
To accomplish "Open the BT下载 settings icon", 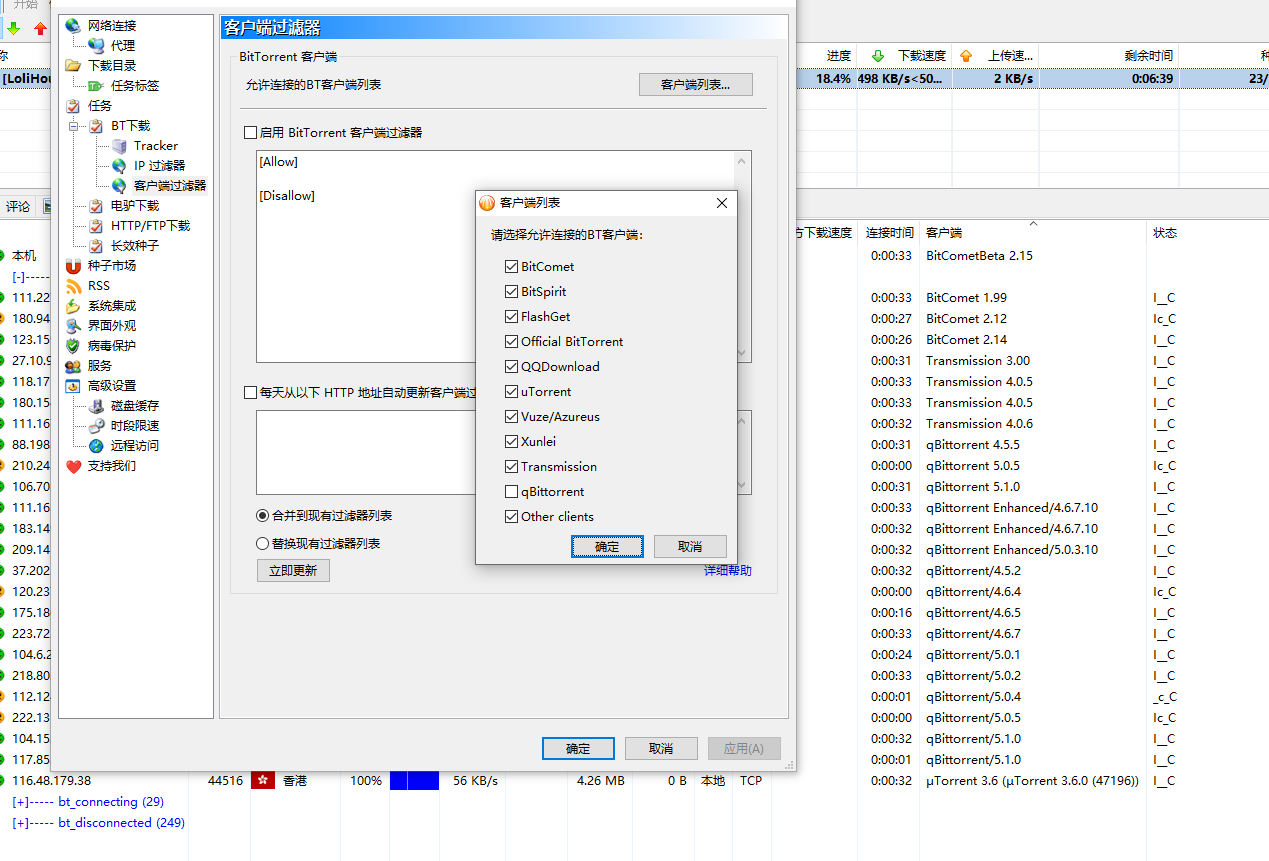I will tap(96, 125).
